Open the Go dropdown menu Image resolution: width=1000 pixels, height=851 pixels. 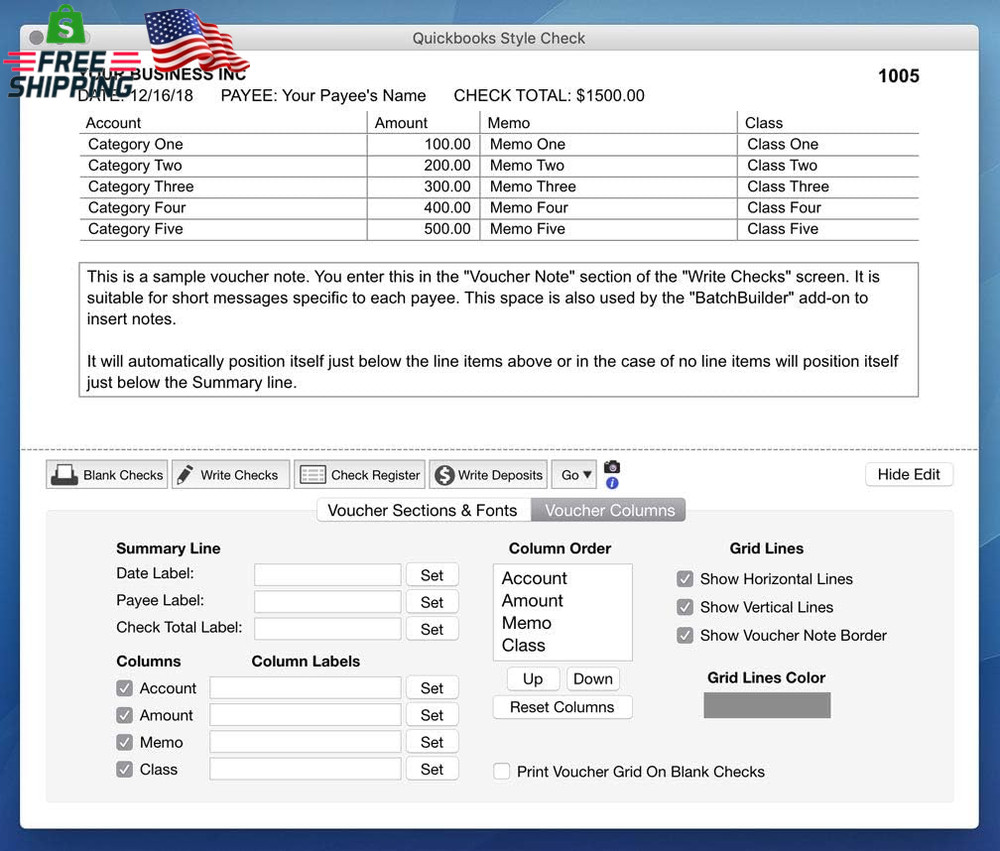click(574, 474)
